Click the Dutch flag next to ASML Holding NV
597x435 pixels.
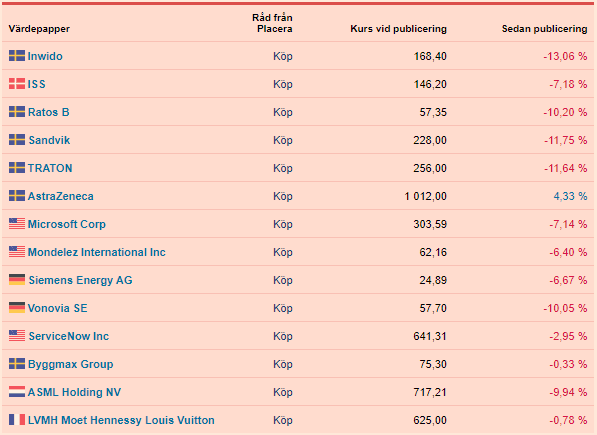coord(17,392)
